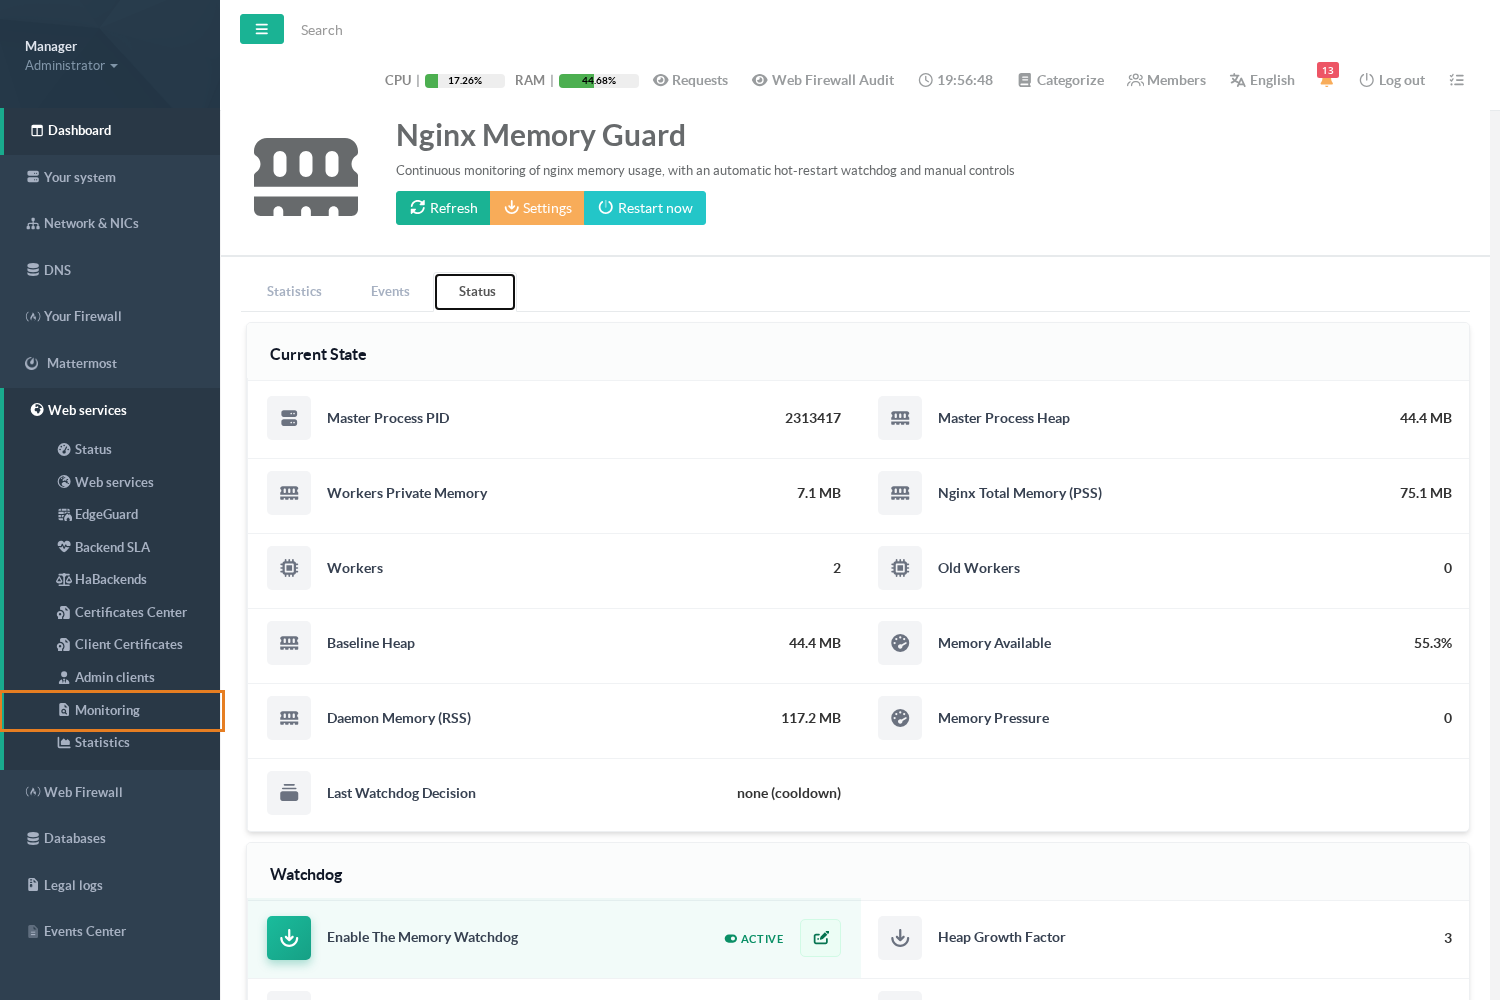Open Dashboard in the sidebar
This screenshot has height=1000, width=1500.
[x=110, y=131]
